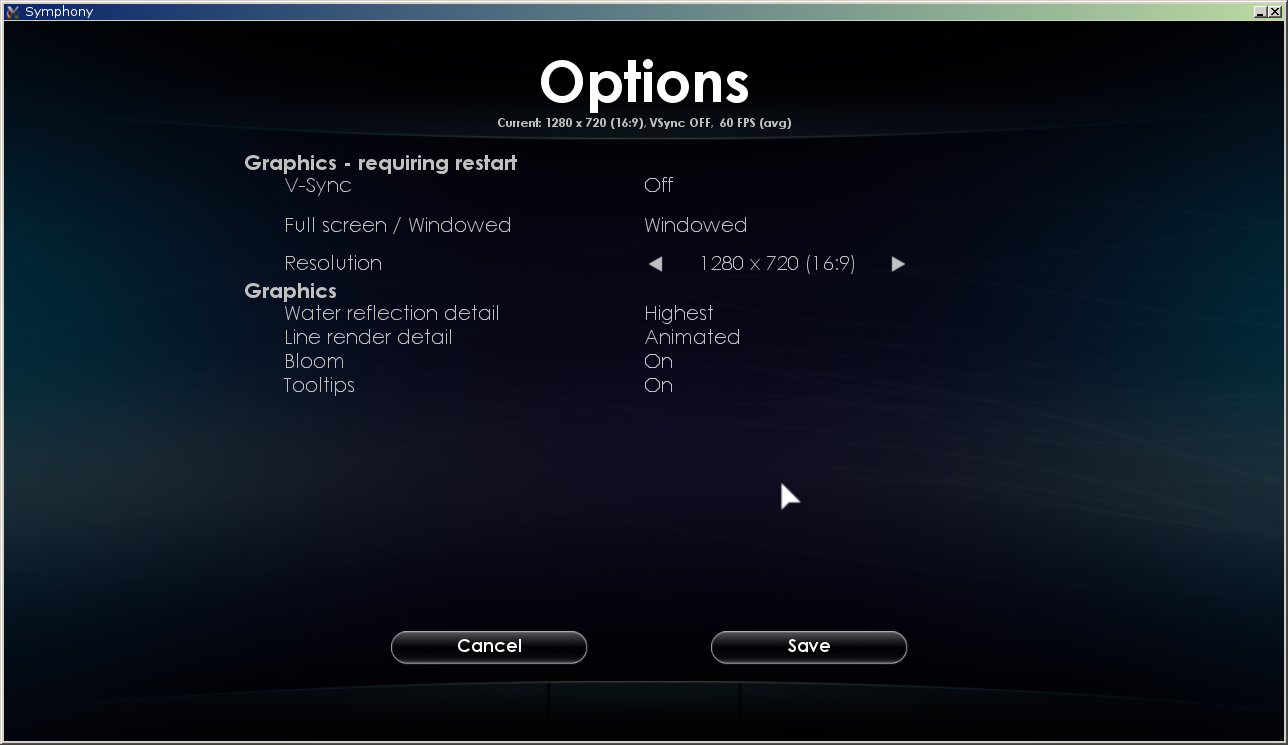The height and width of the screenshot is (745, 1288).
Task: Click the Current status line under Options
Action: point(644,123)
